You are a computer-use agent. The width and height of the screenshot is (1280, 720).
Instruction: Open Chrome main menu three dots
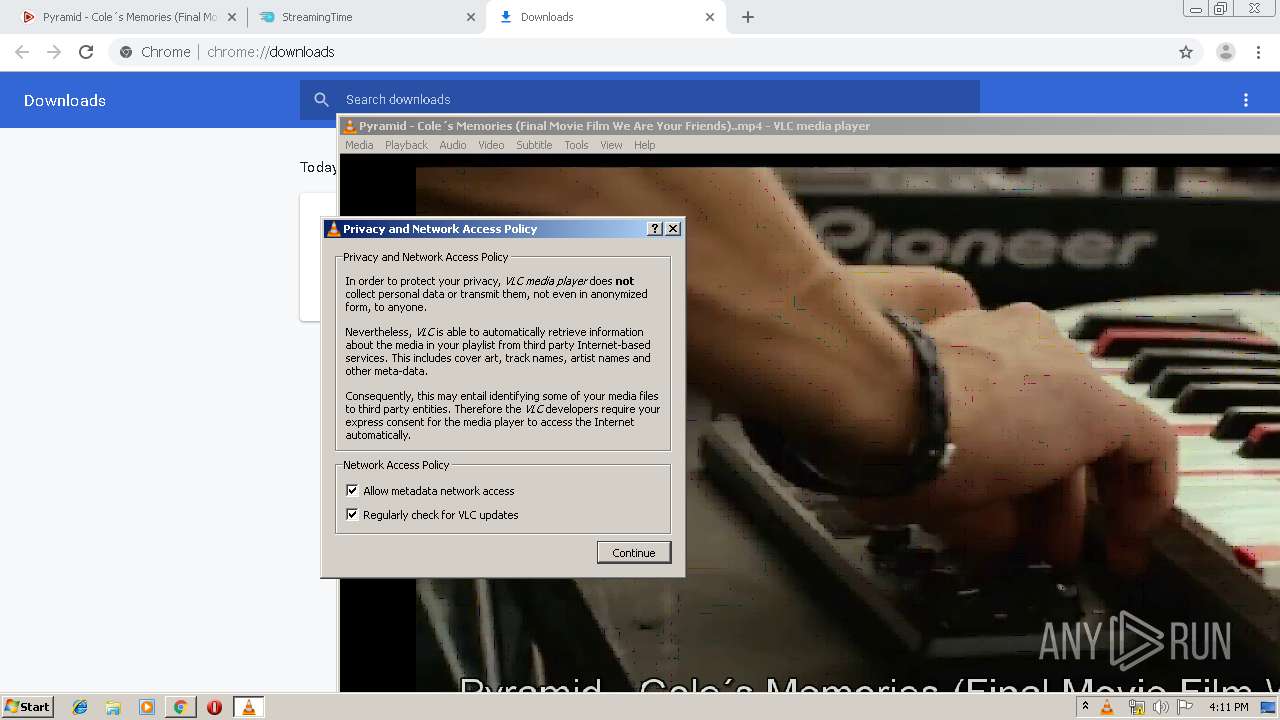[1258, 52]
